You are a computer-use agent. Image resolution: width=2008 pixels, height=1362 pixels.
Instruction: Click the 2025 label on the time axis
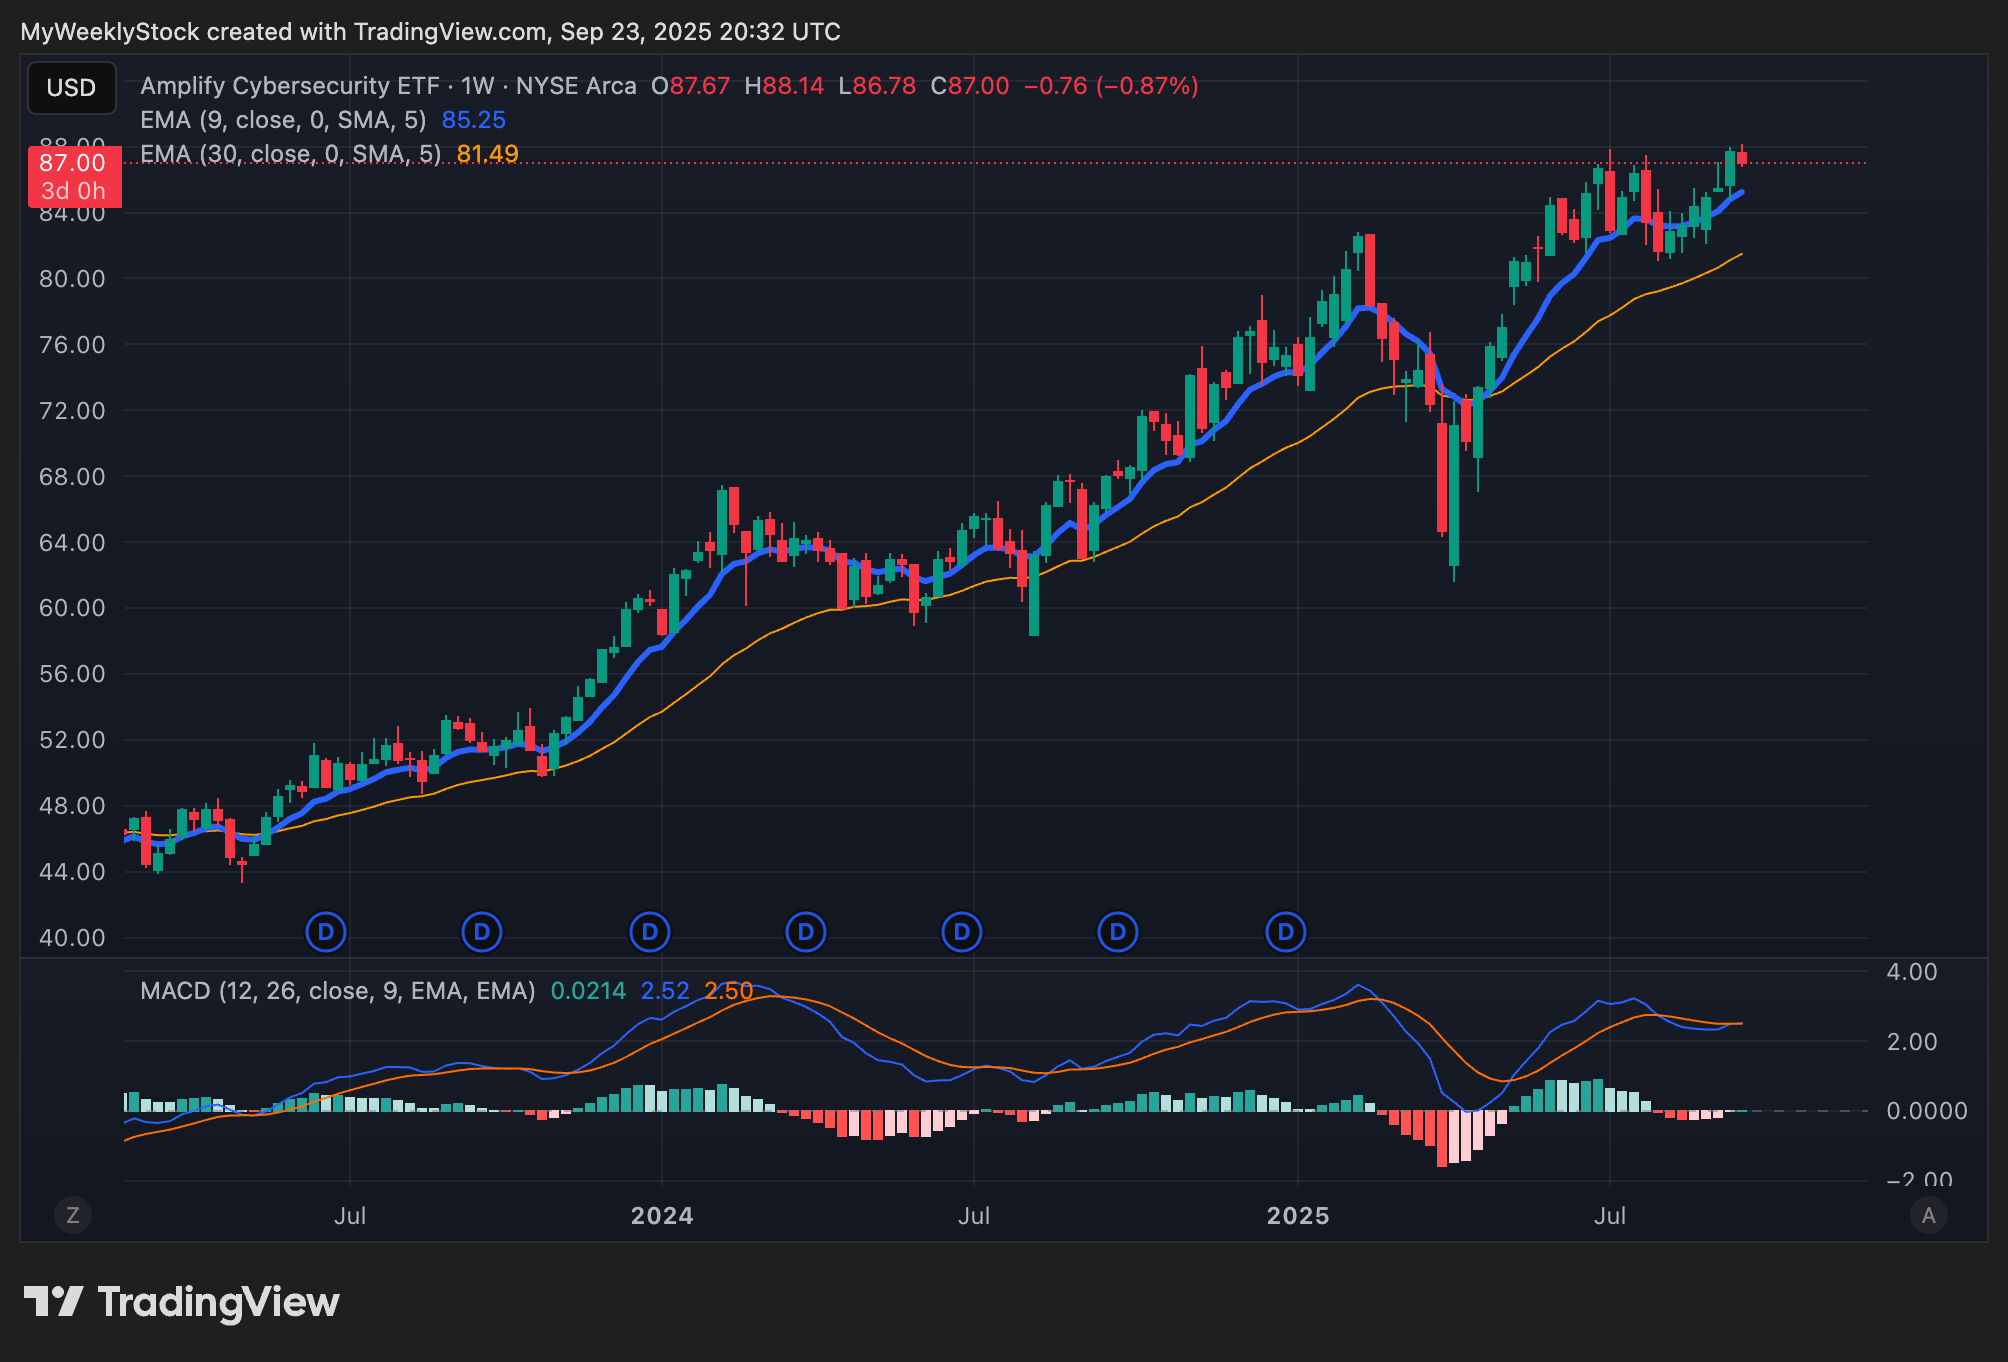coord(1297,1216)
